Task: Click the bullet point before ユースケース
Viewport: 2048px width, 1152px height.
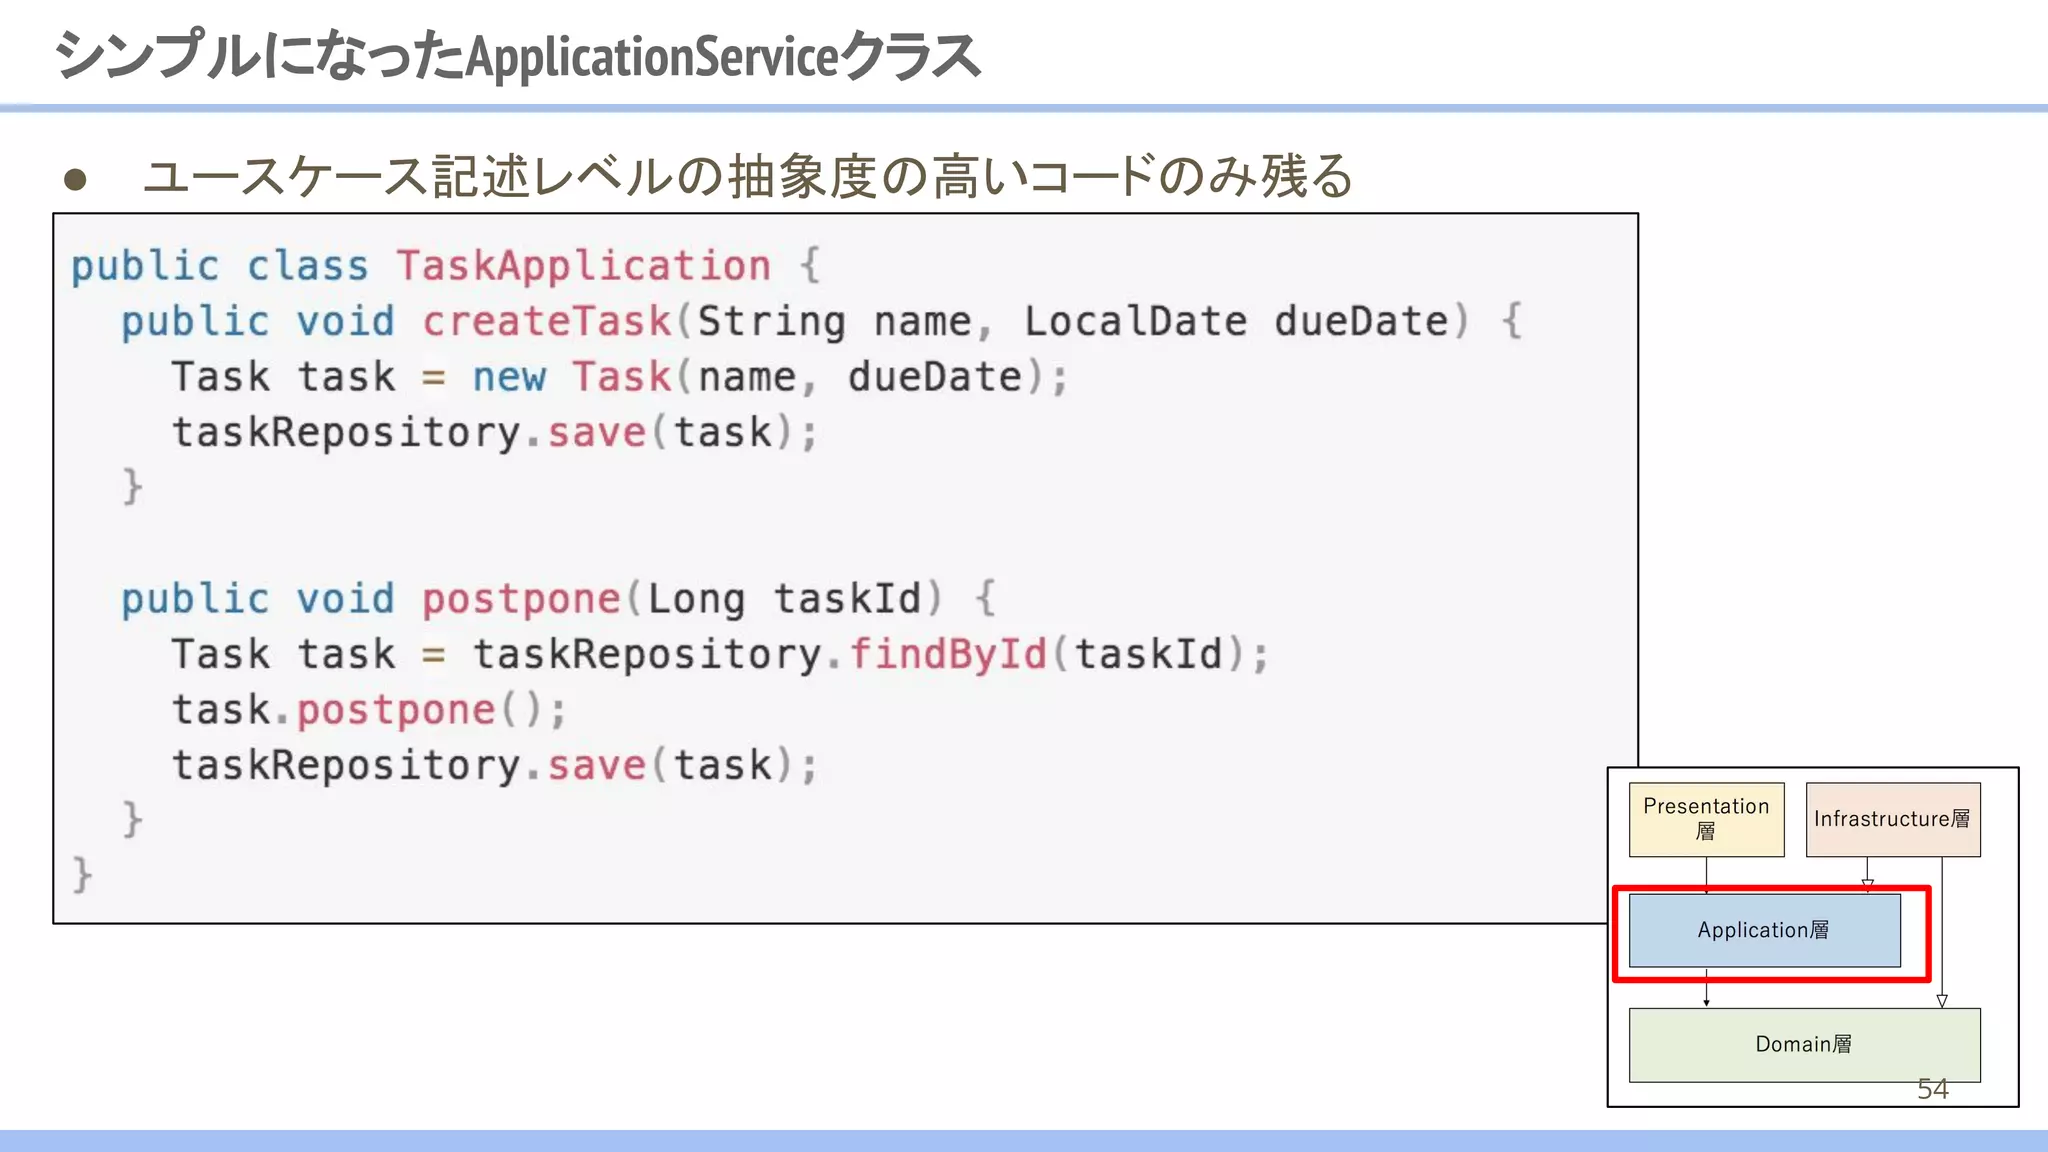Action: tap(75, 180)
